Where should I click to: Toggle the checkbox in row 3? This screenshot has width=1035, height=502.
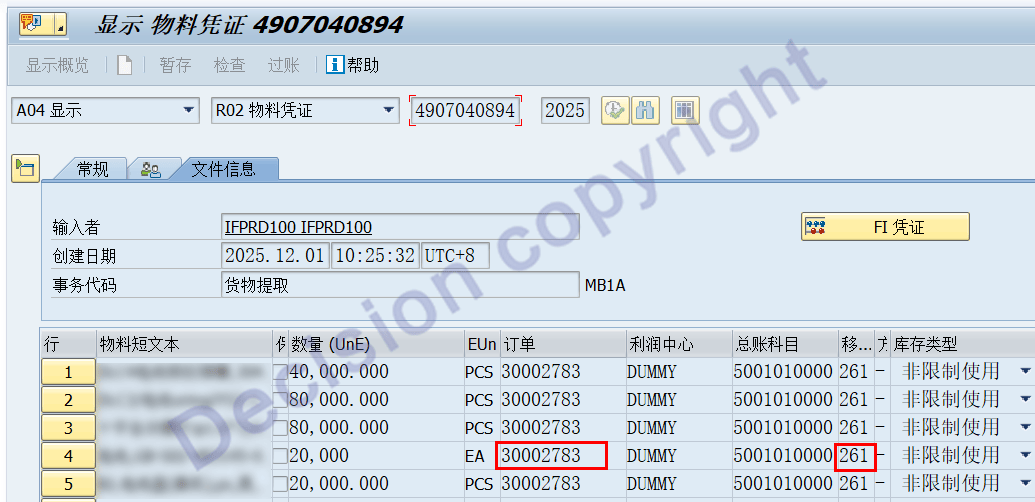point(281,428)
